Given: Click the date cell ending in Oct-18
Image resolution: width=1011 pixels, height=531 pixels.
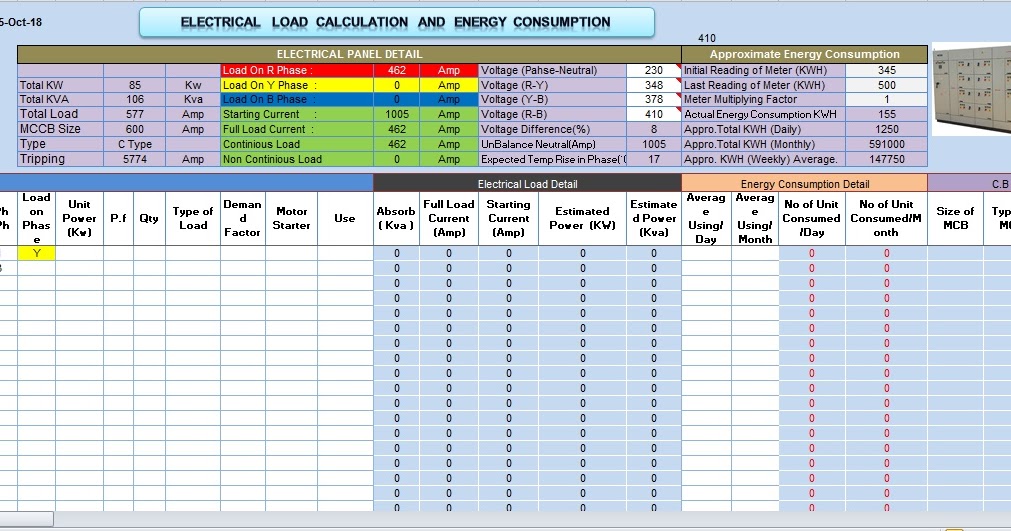Looking at the screenshot, I should [21, 23].
